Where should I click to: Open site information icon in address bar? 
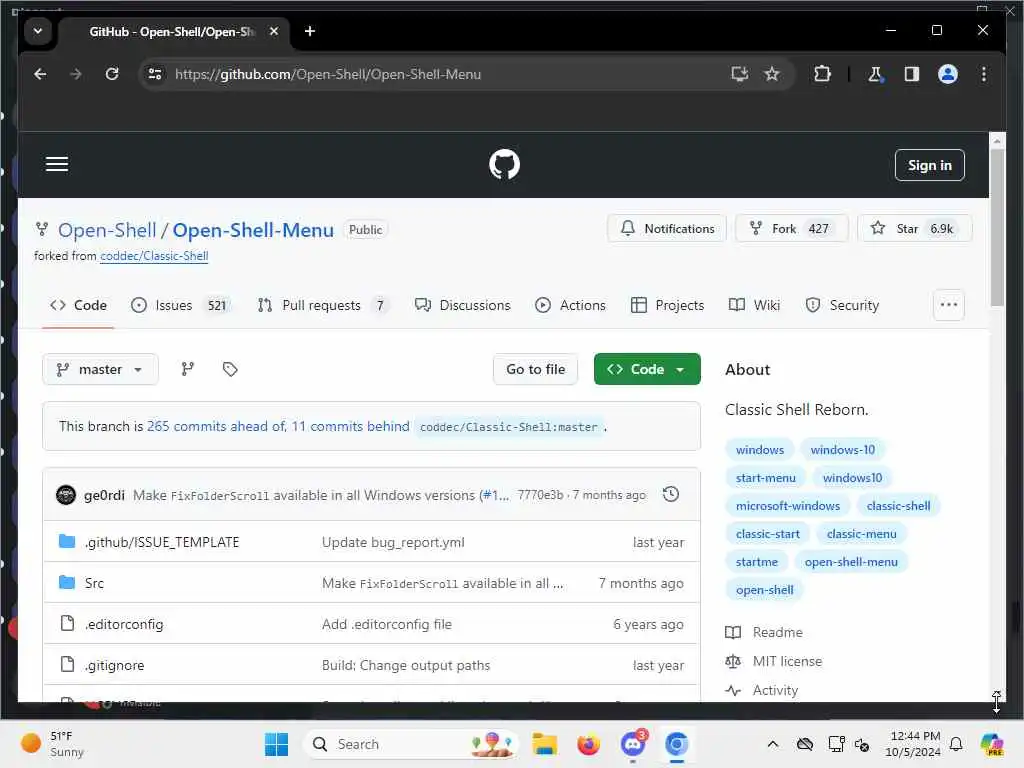pyautogui.click(x=155, y=74)
